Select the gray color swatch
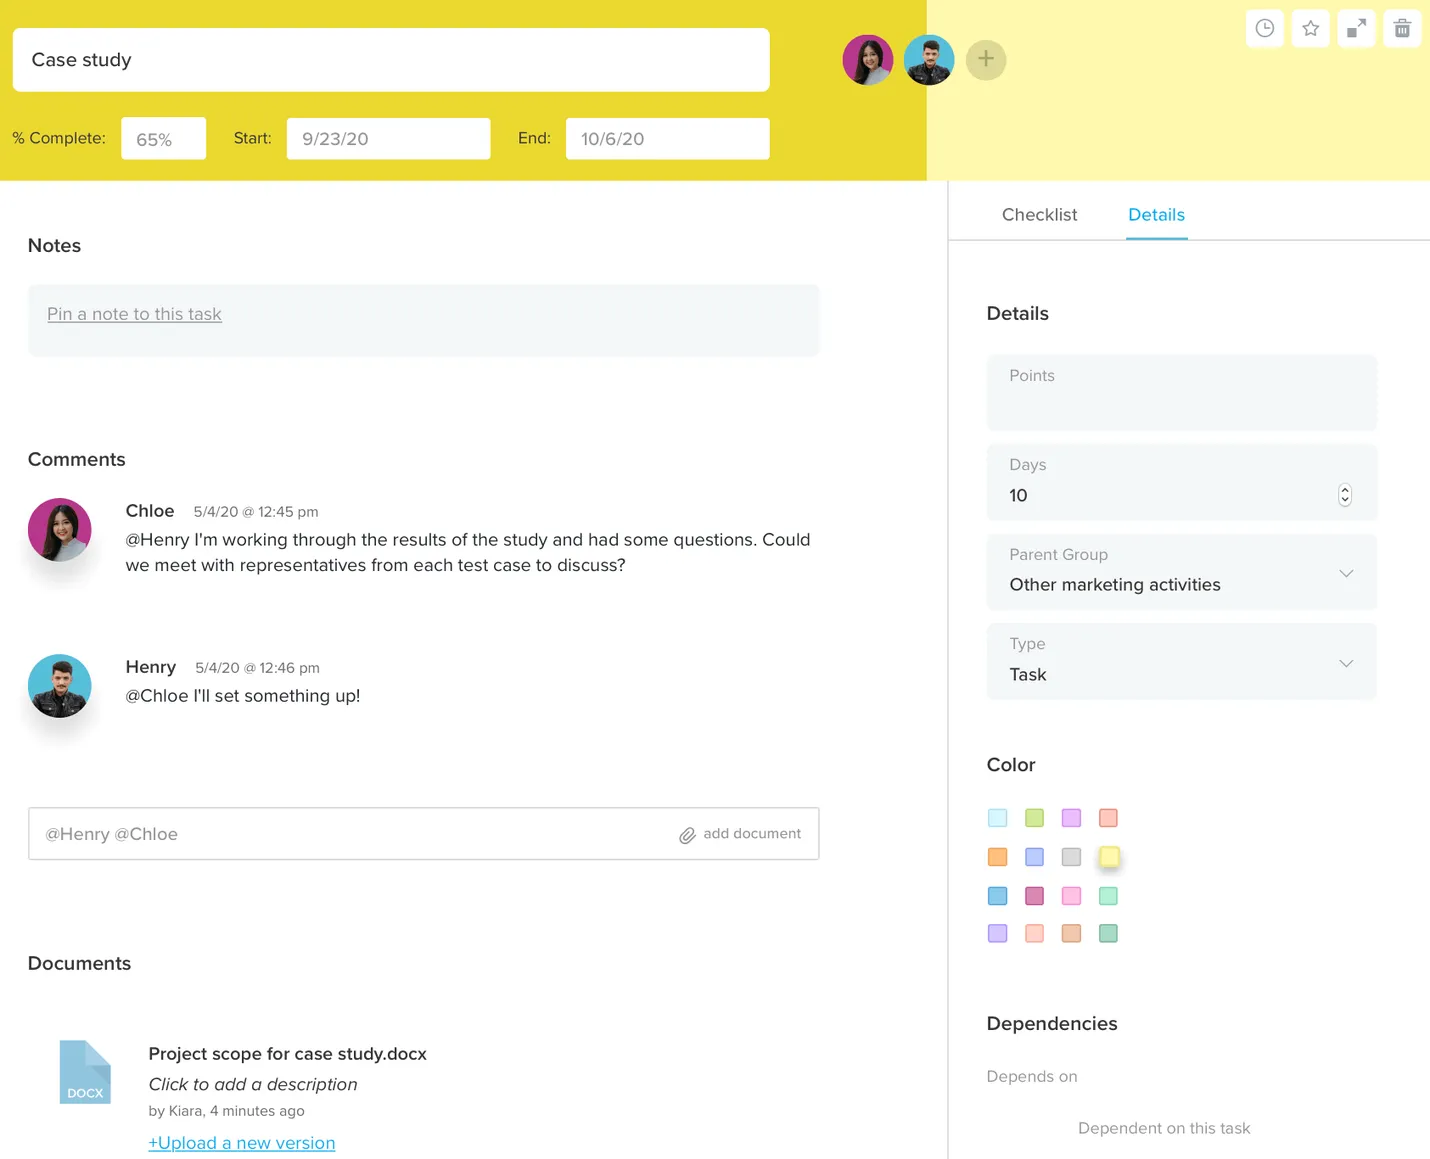 click(1071, 857)
